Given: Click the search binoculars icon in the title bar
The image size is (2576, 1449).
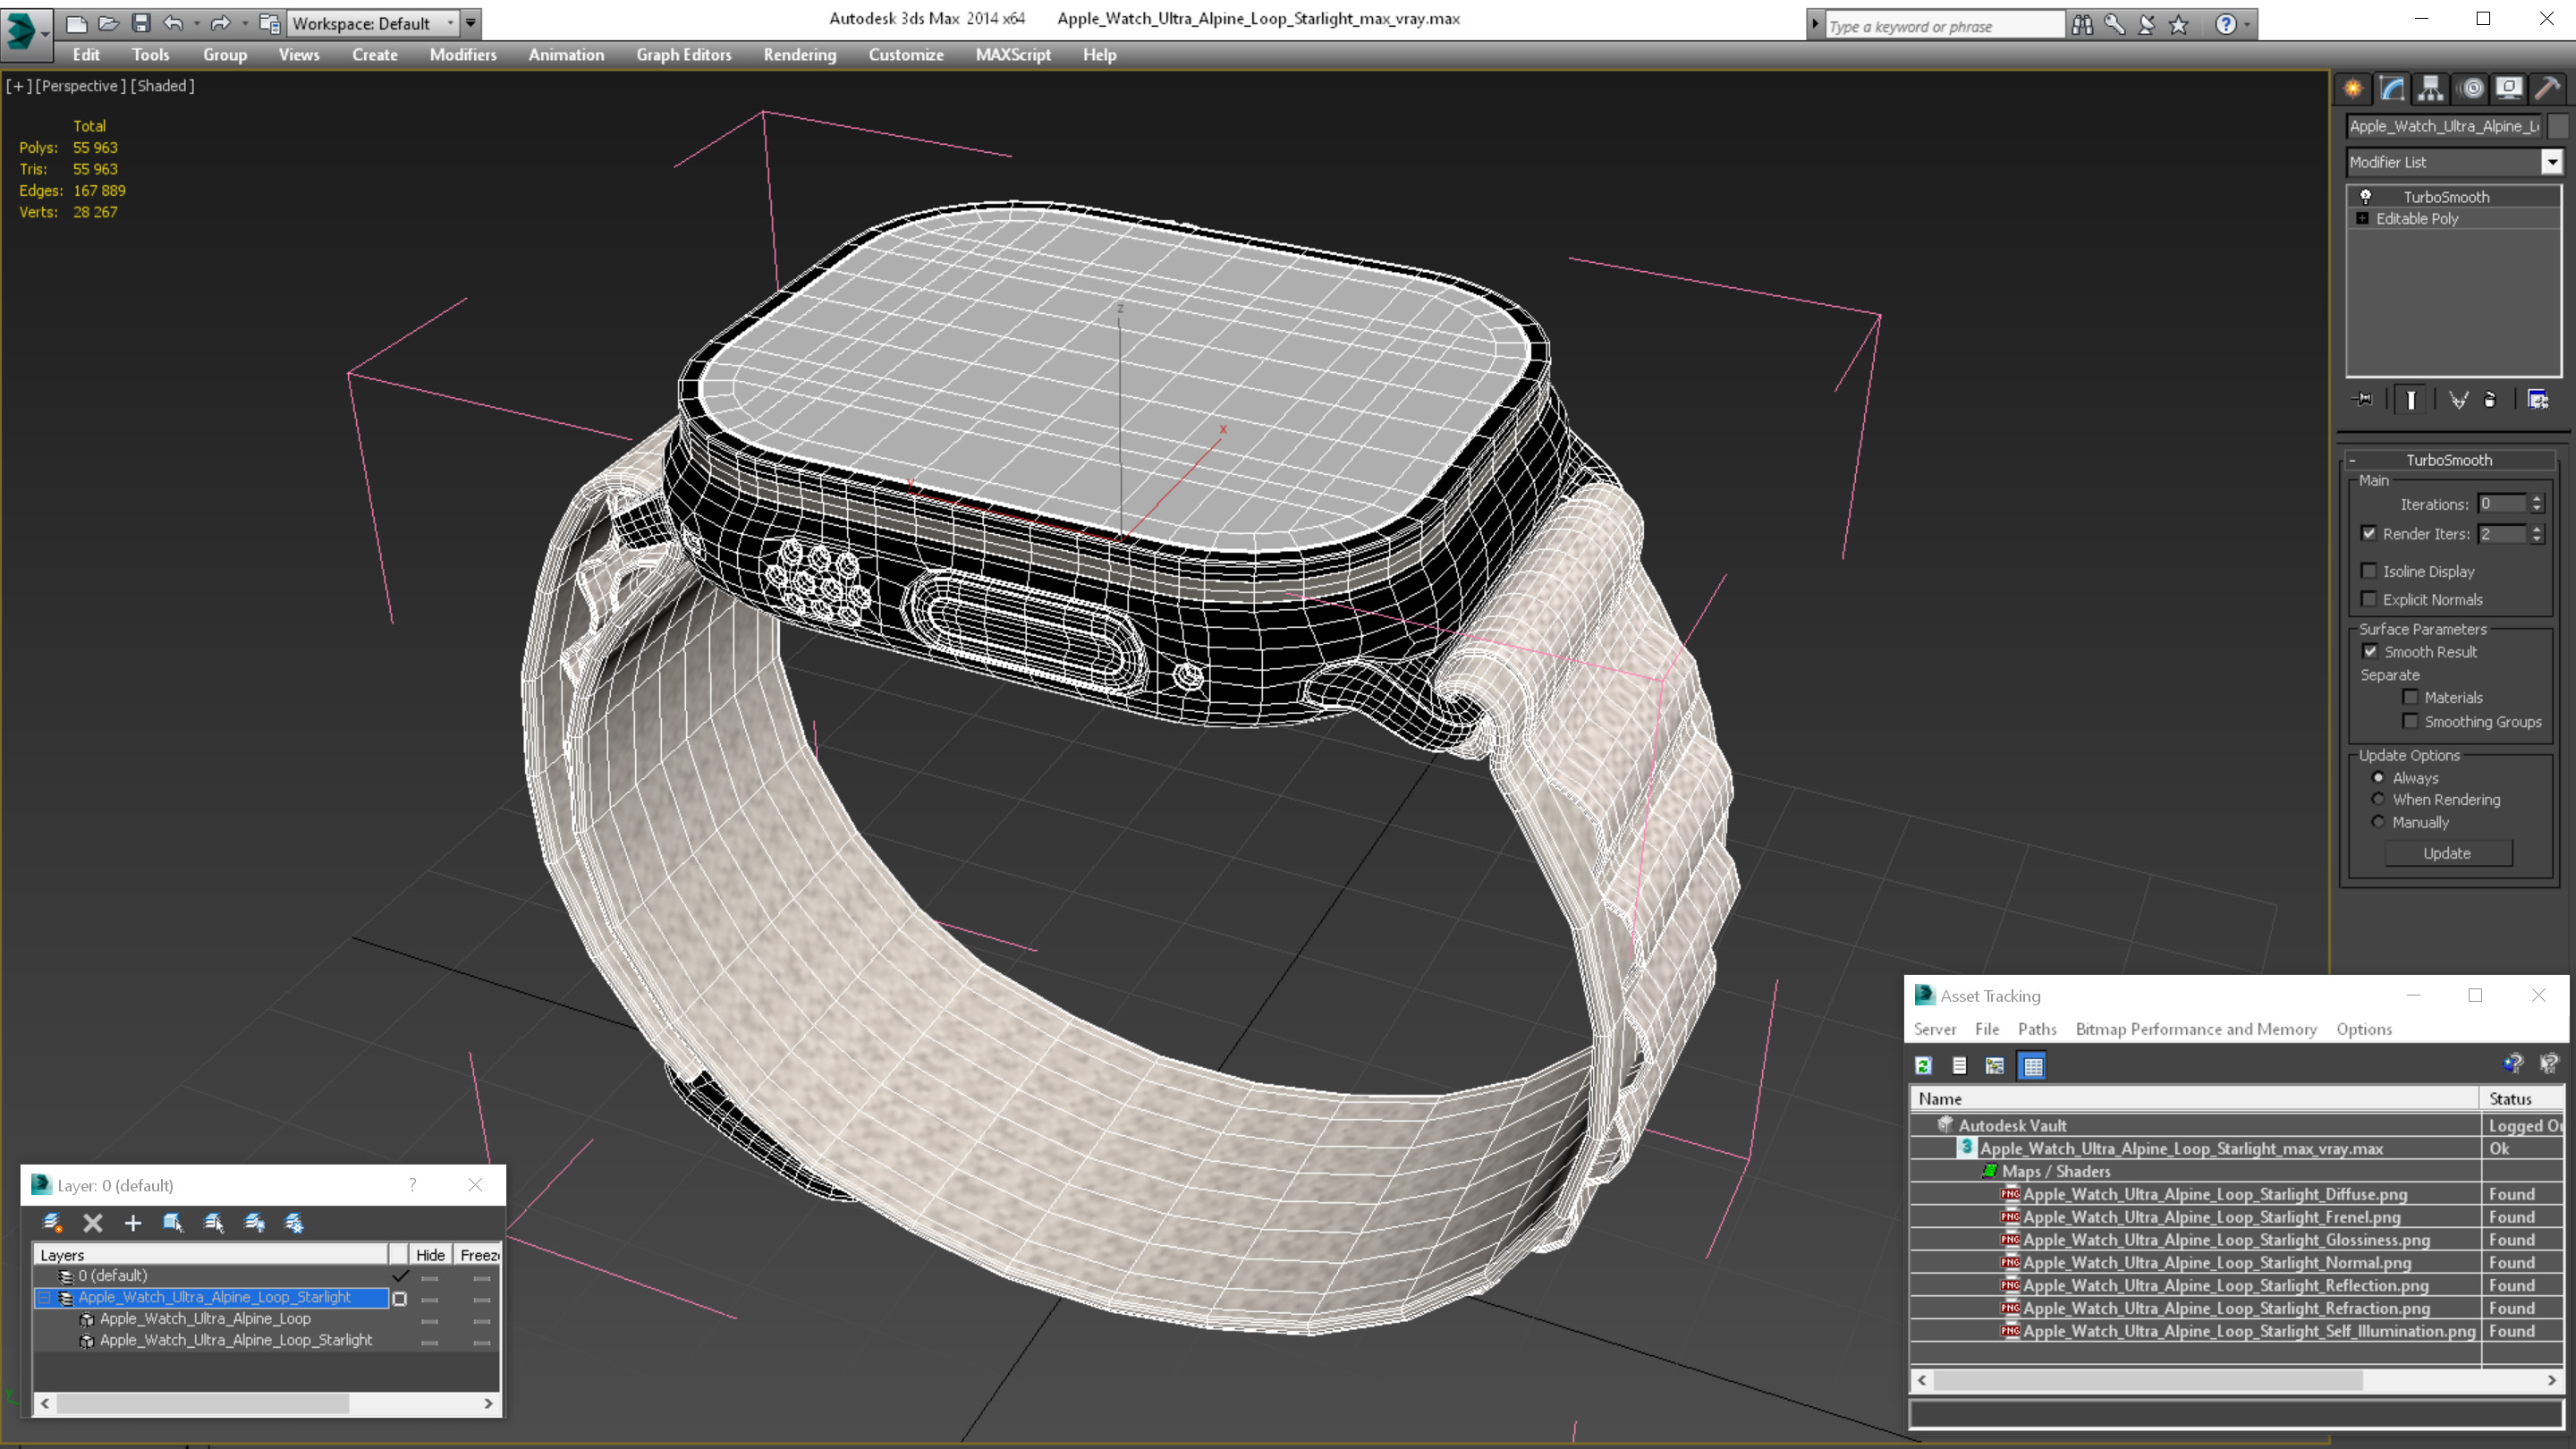Looking at the screenshot, I should [2082, 25].
